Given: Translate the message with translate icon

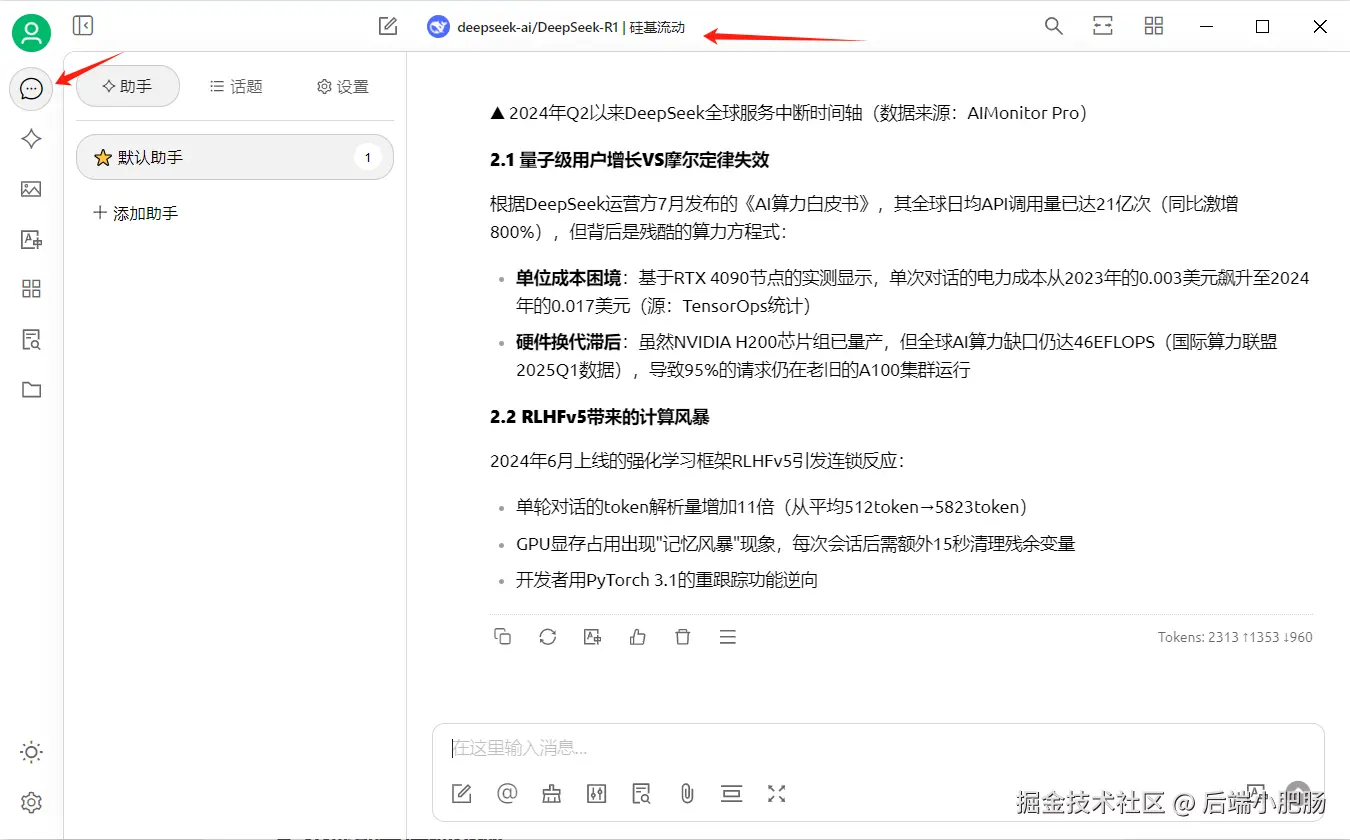Looking at the screenshot, I should pyautogui.click(x=592, y=636).
